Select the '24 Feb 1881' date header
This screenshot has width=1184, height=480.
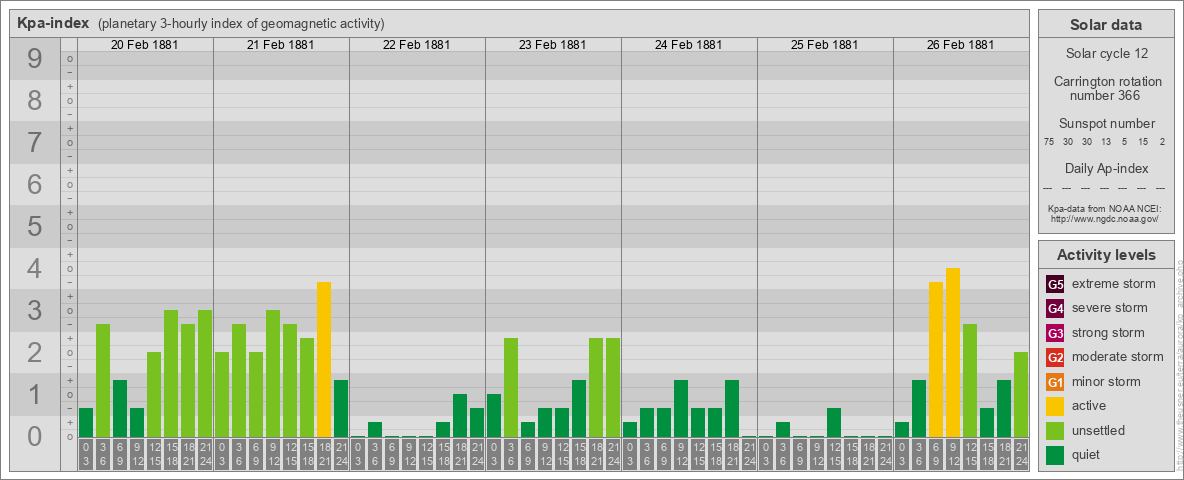pyautogui.click(x=688, y=45)
